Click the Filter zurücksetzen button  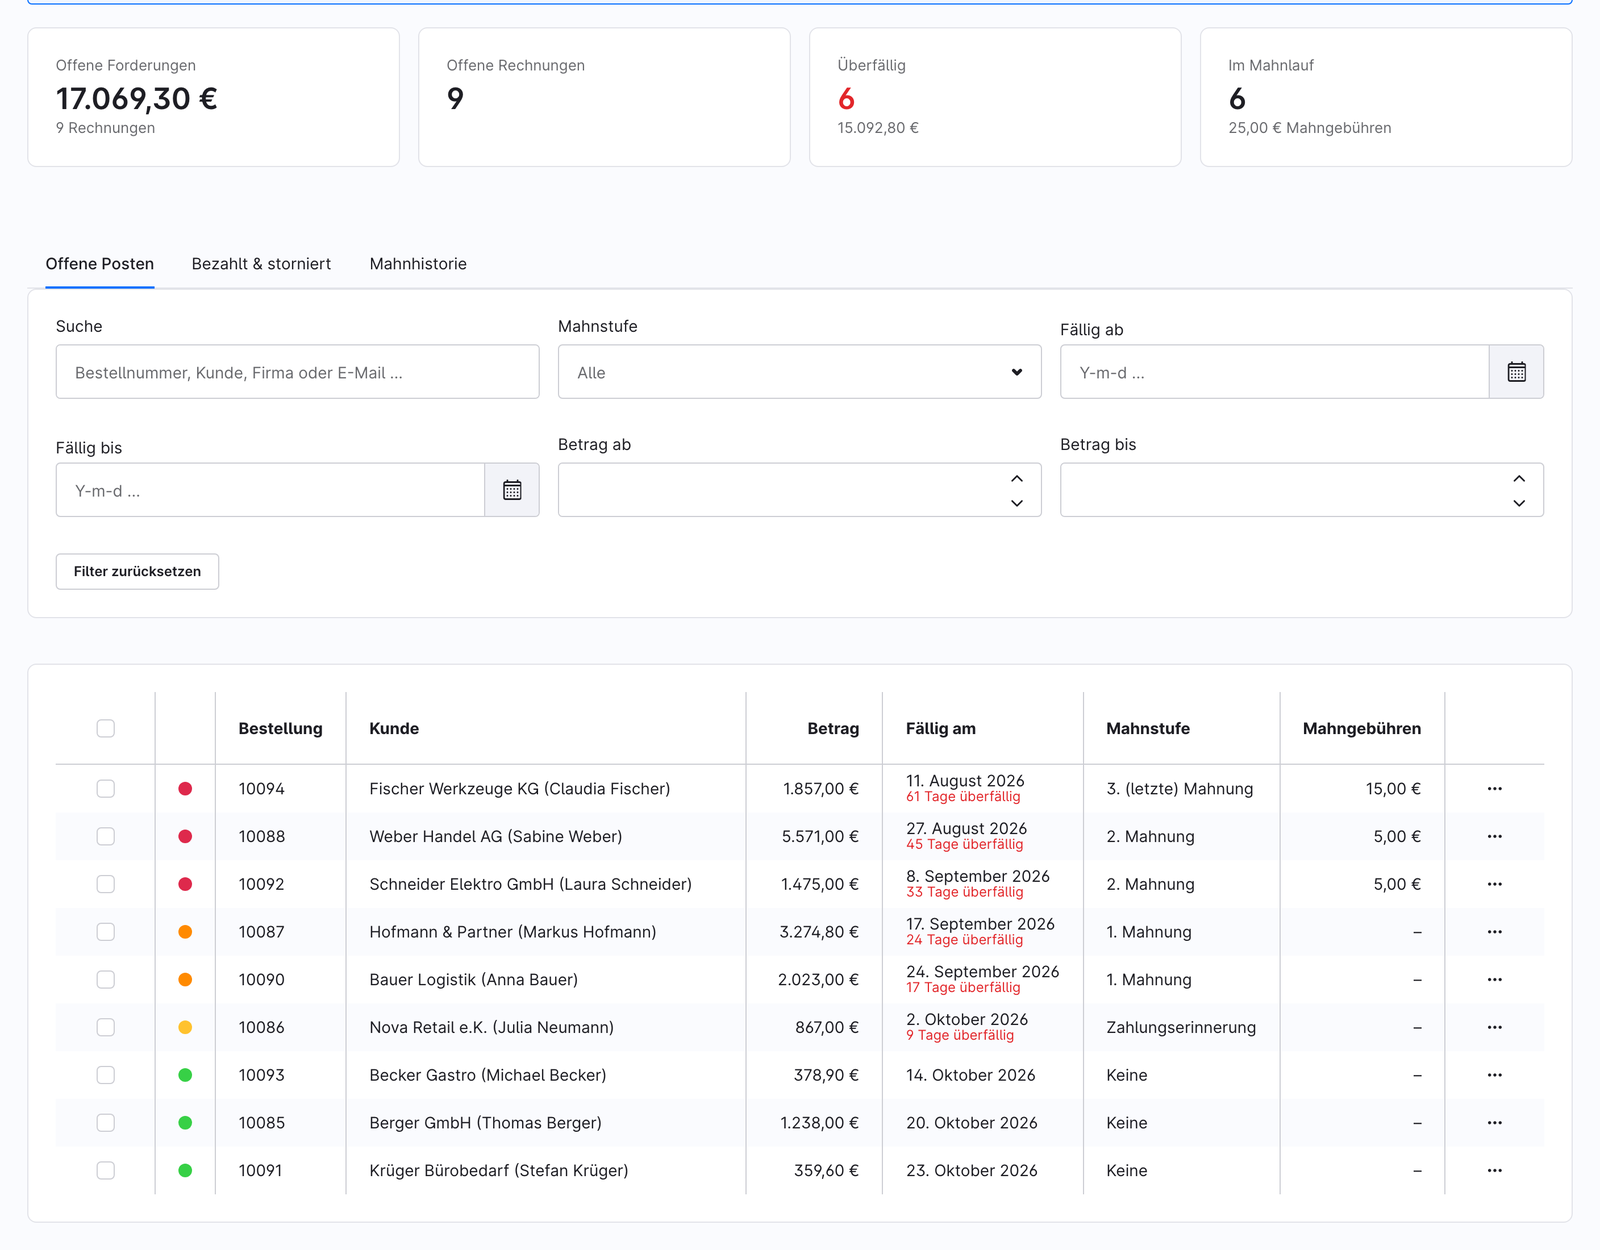point(137,571)
